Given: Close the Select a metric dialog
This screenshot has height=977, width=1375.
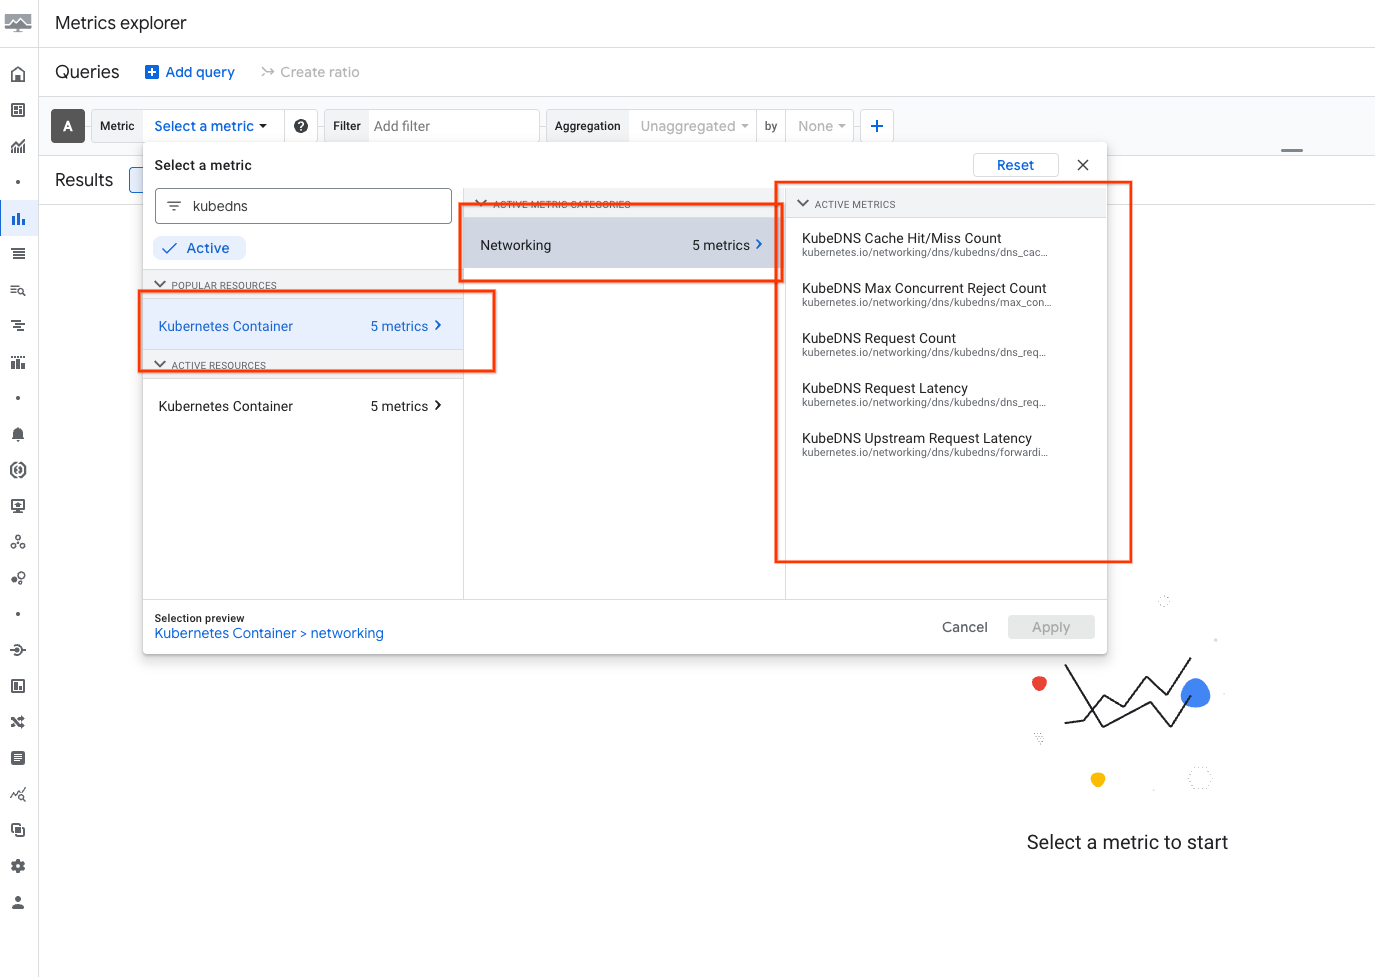Looking at the screenshot, I should point(1083,165).
